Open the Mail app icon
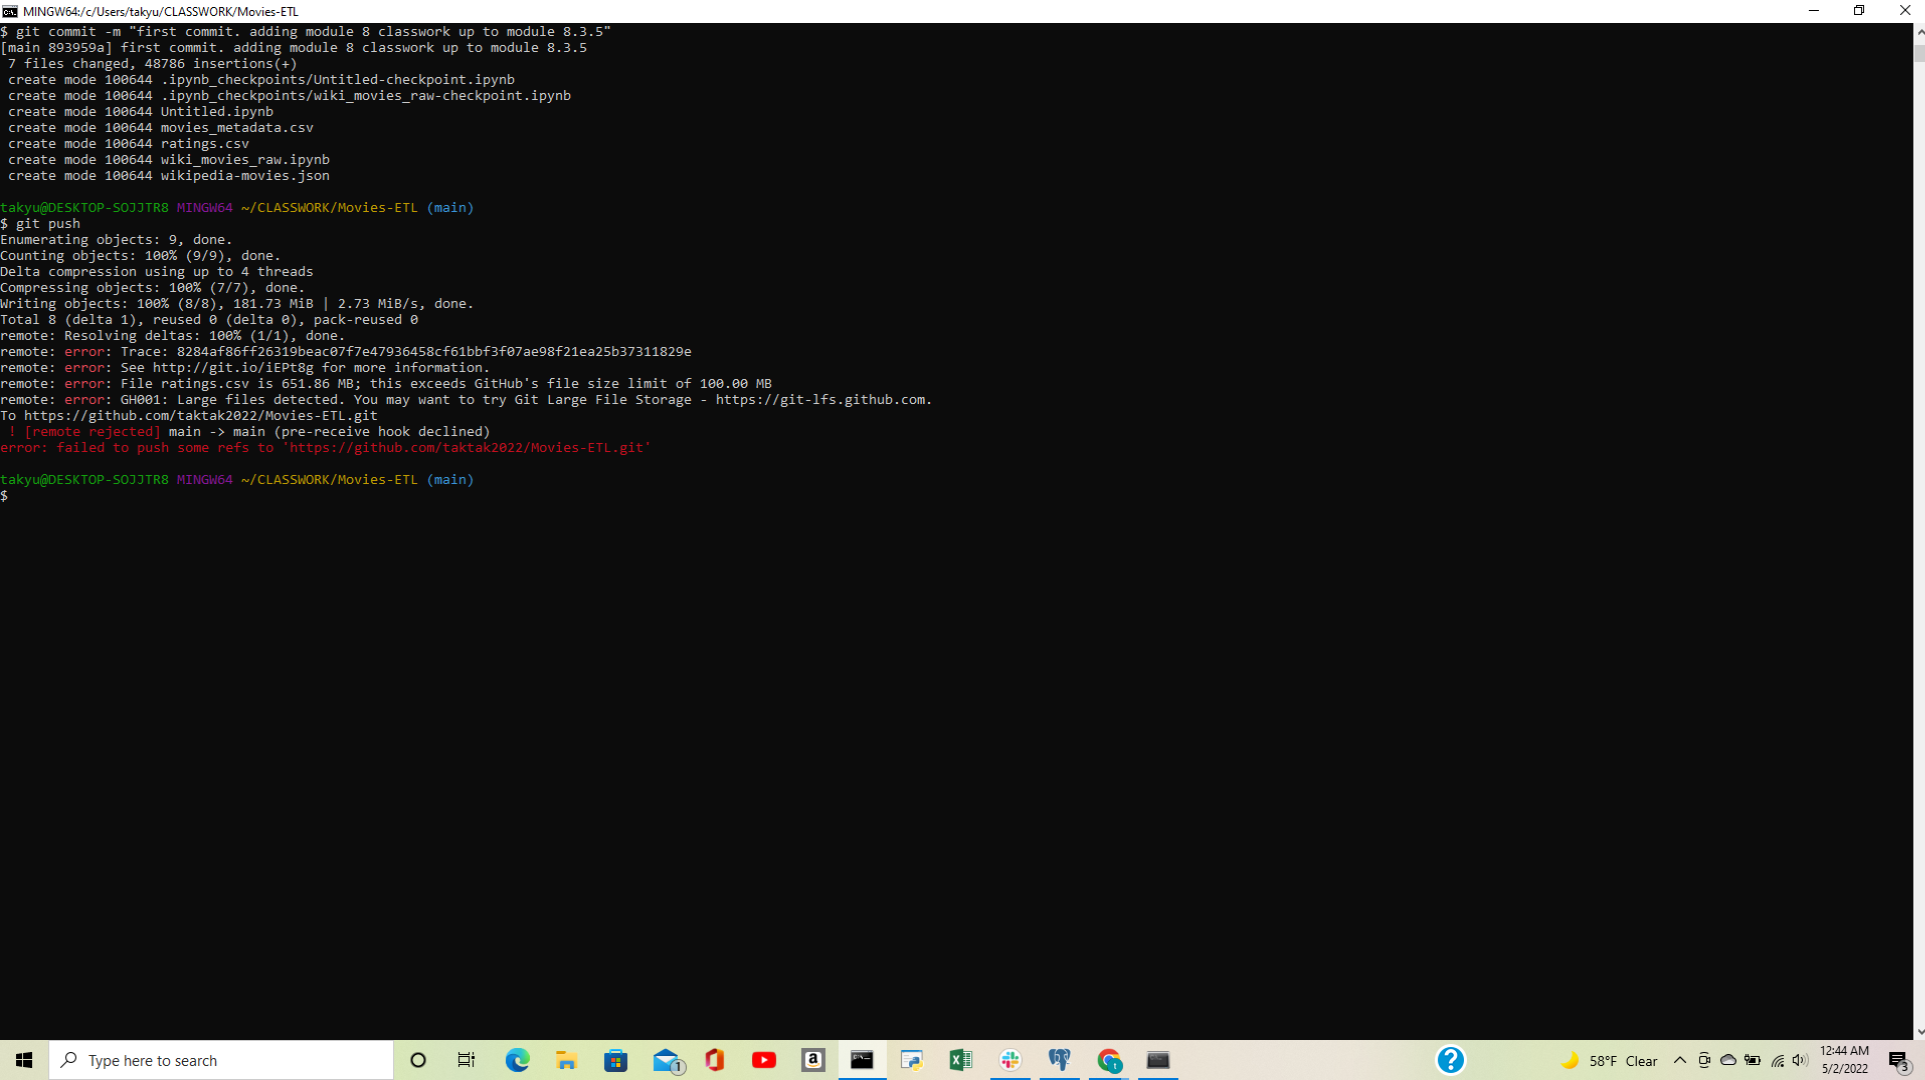This screenshot has width=1925, height=1080. pyautogui.click(x=666, y=1060)
